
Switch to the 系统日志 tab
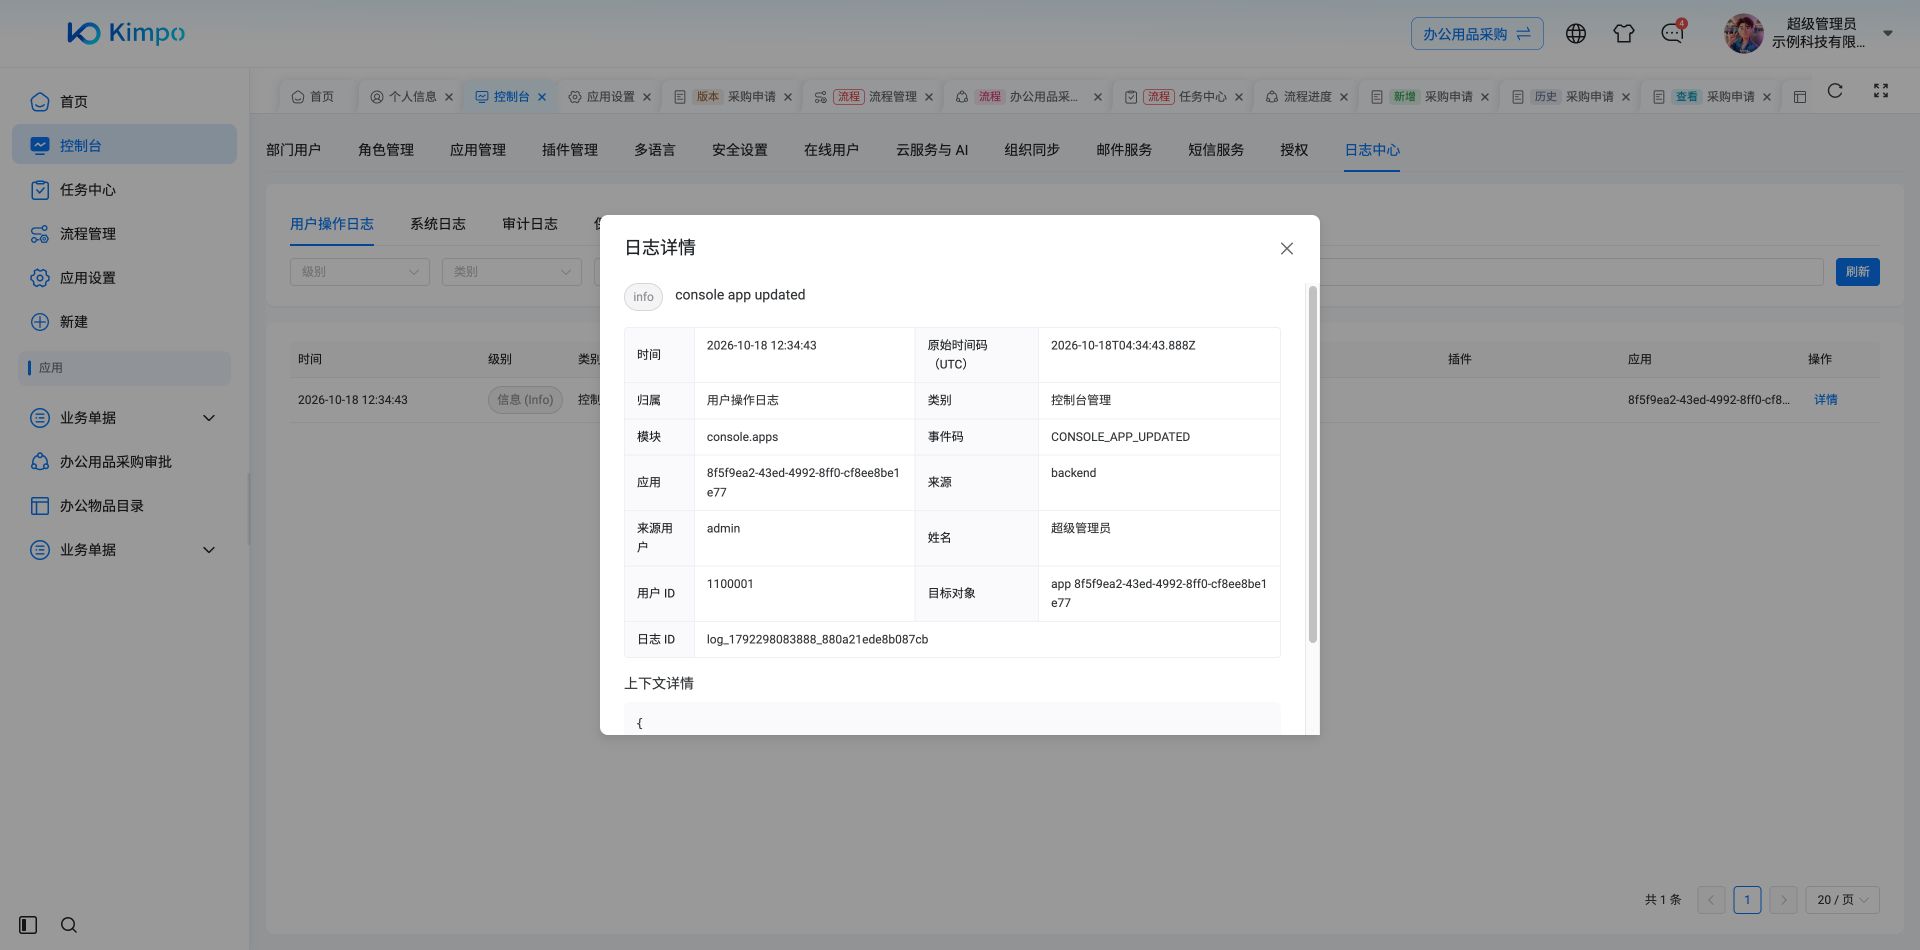point(438,224)
